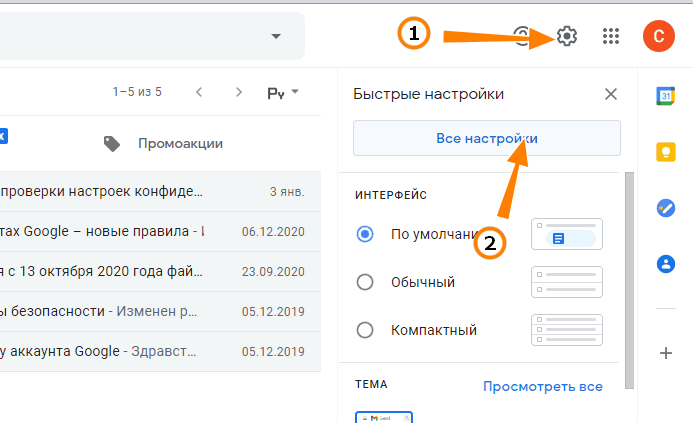Image resolution: width=693 pixels, height=423 pixels.
Task: Select the По умолчанию interface density
Action: [365, 234]
